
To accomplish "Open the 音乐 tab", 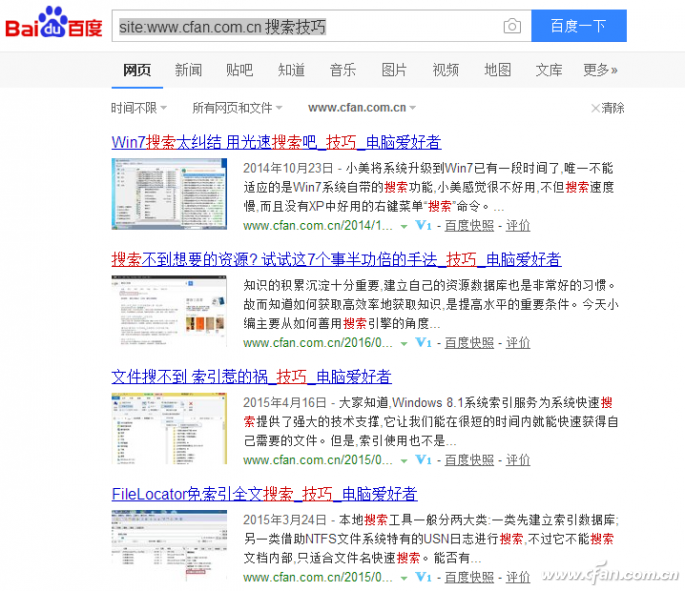I will [x=342, y=70].
